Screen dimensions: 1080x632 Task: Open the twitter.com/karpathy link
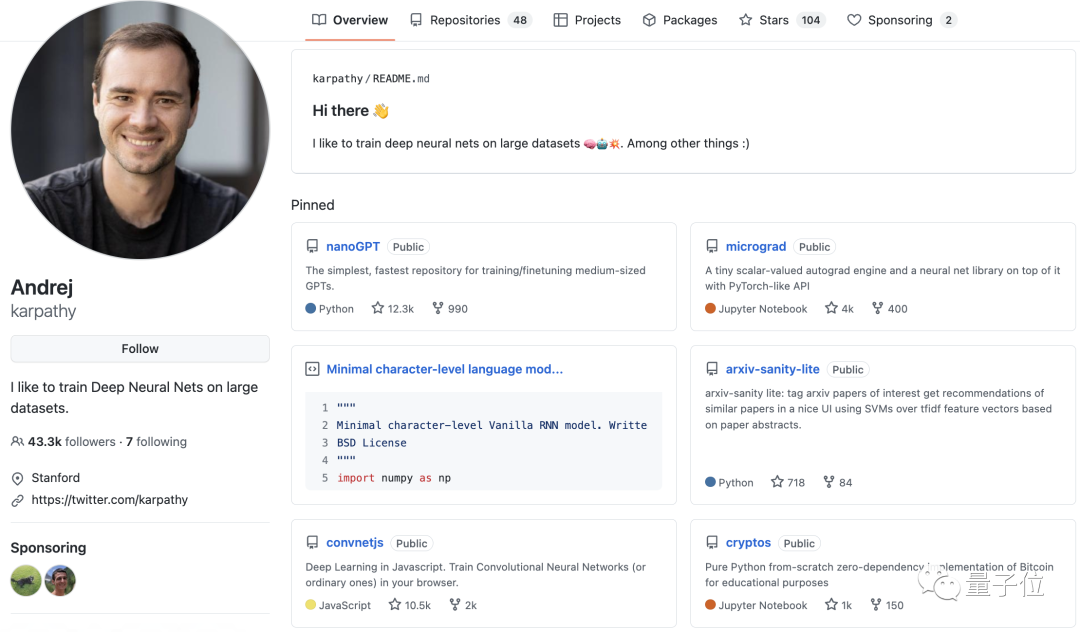click(110, 500)
